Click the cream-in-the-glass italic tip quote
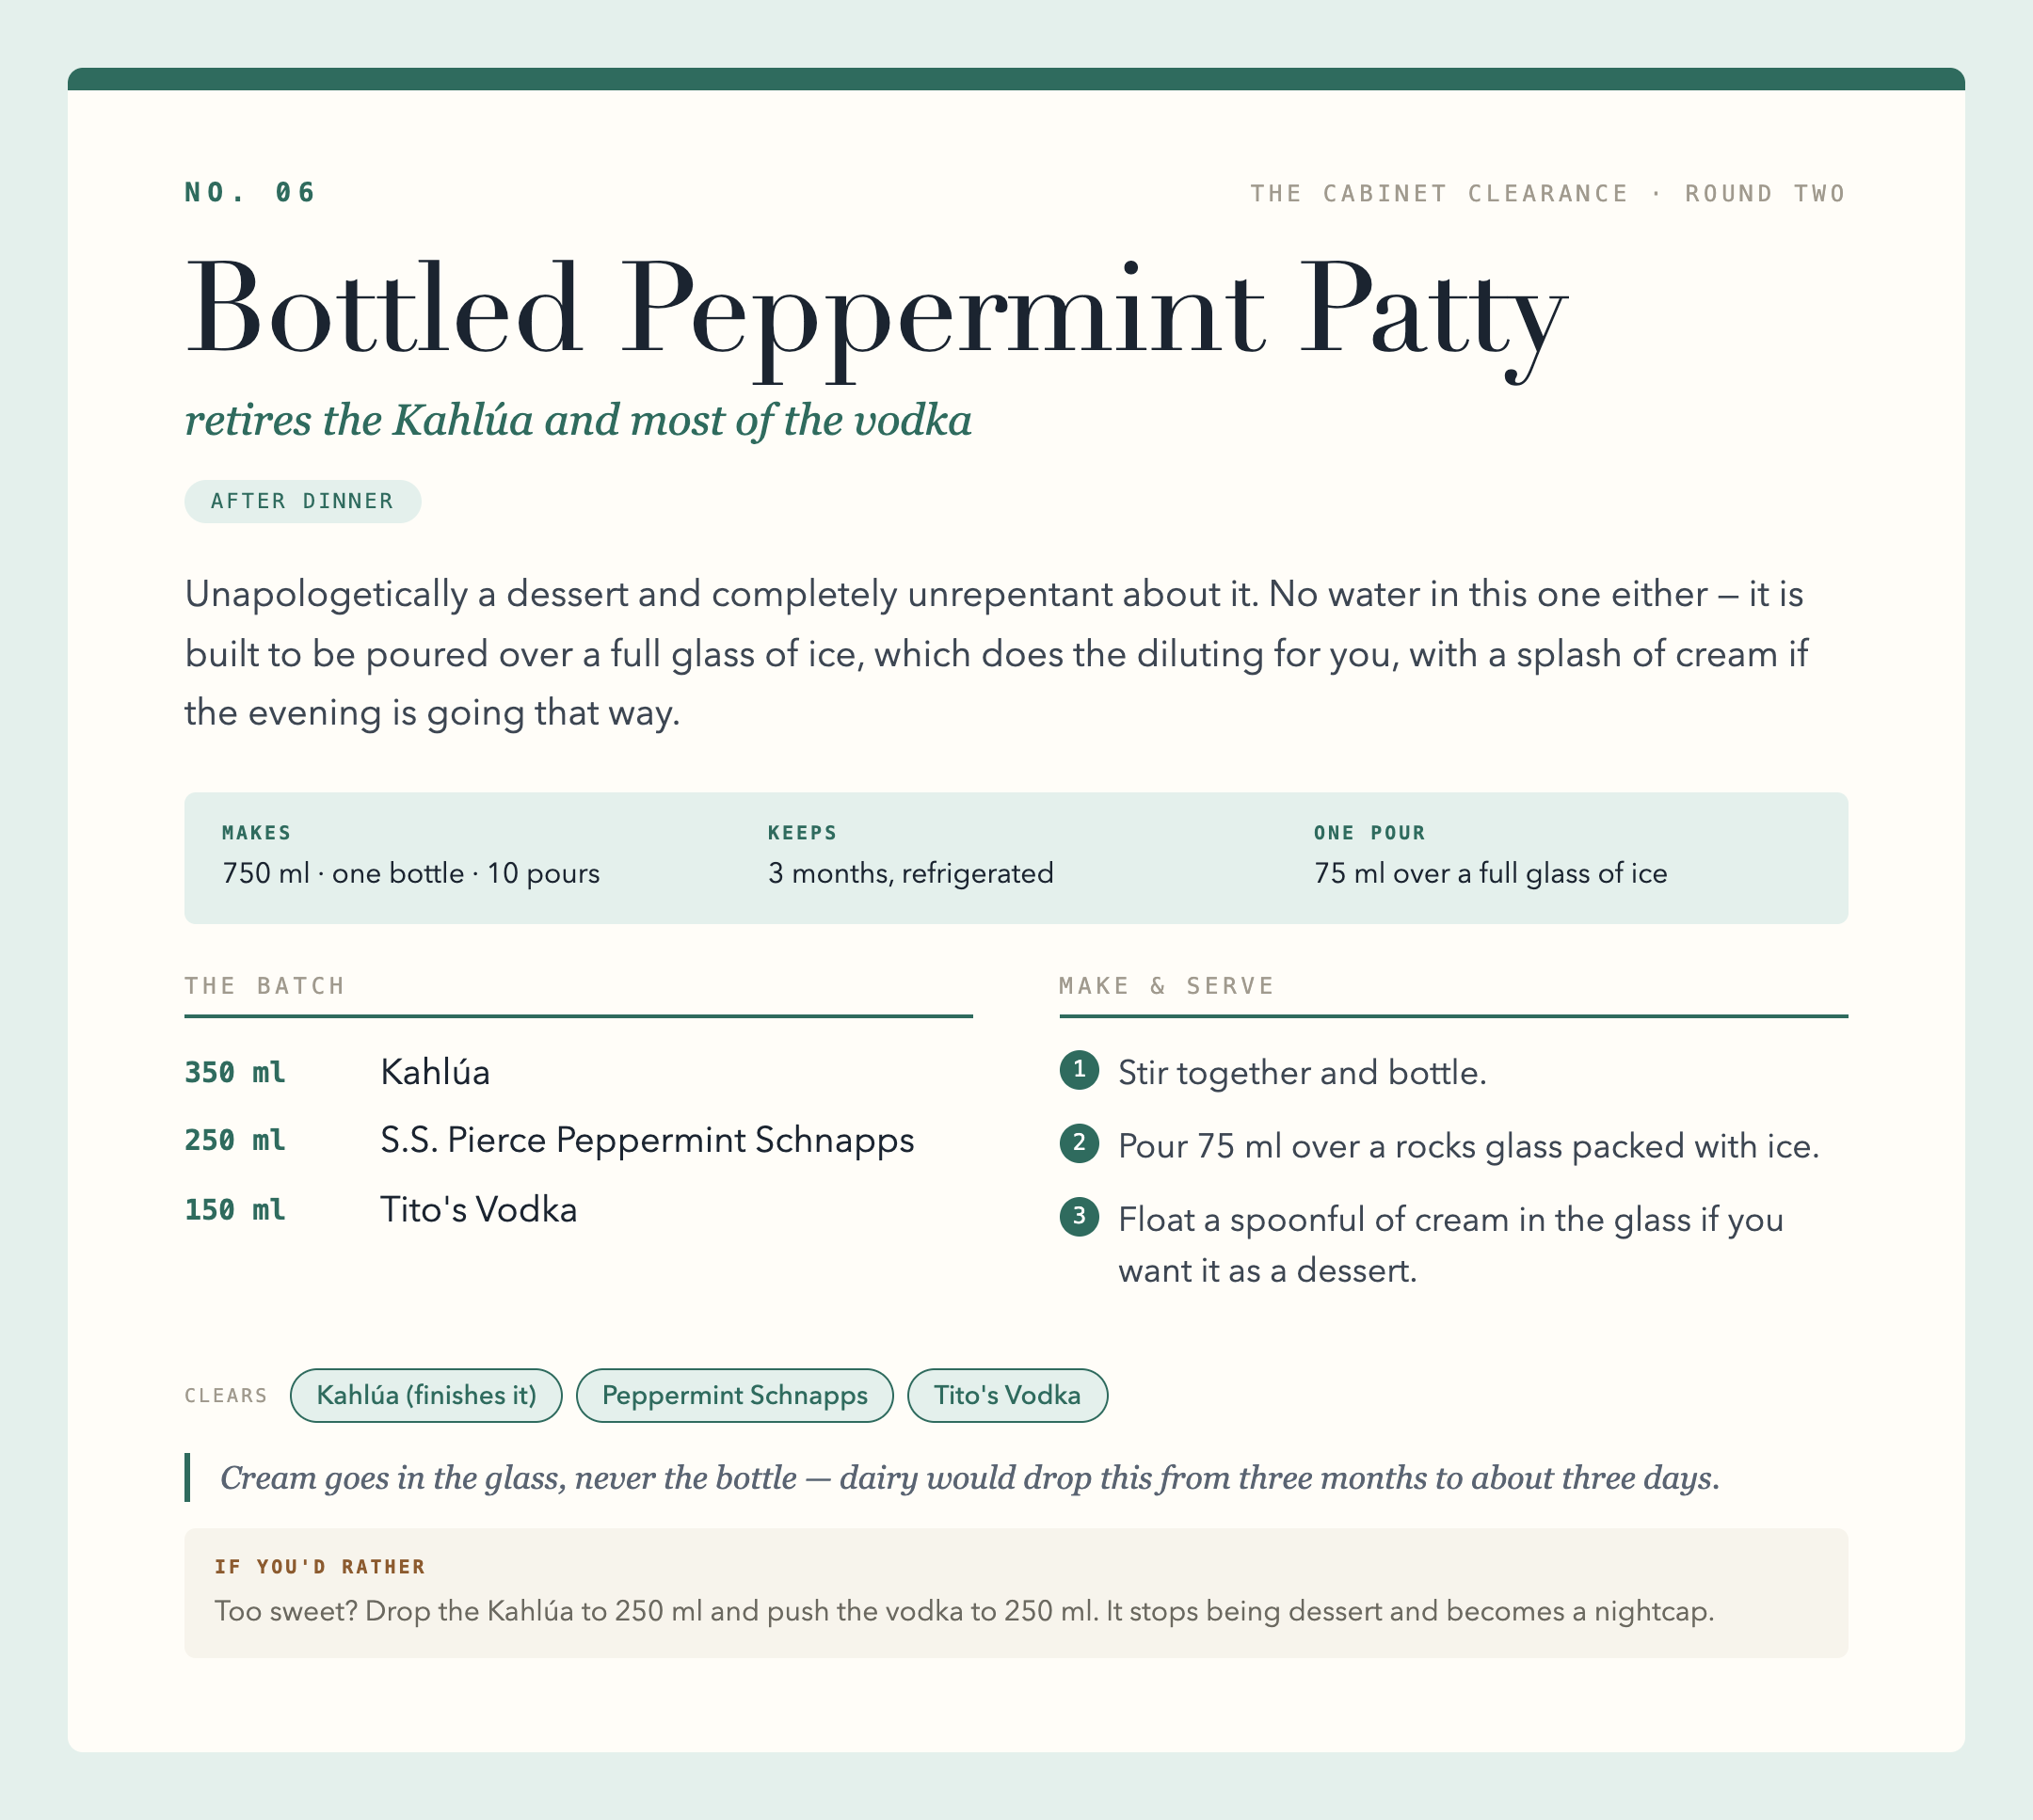 pyautogui.click(x=969, y=1478)
